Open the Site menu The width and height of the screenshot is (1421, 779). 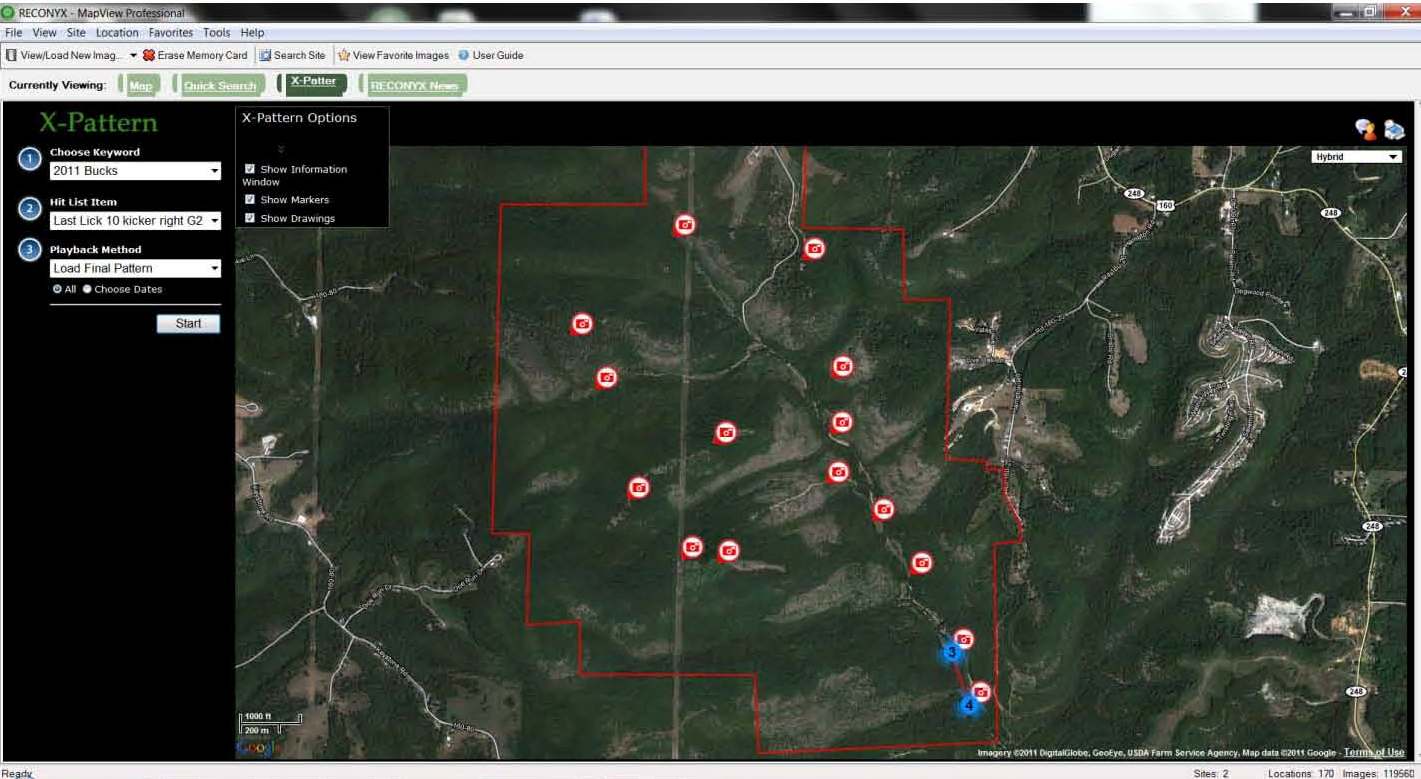(76, 33)
